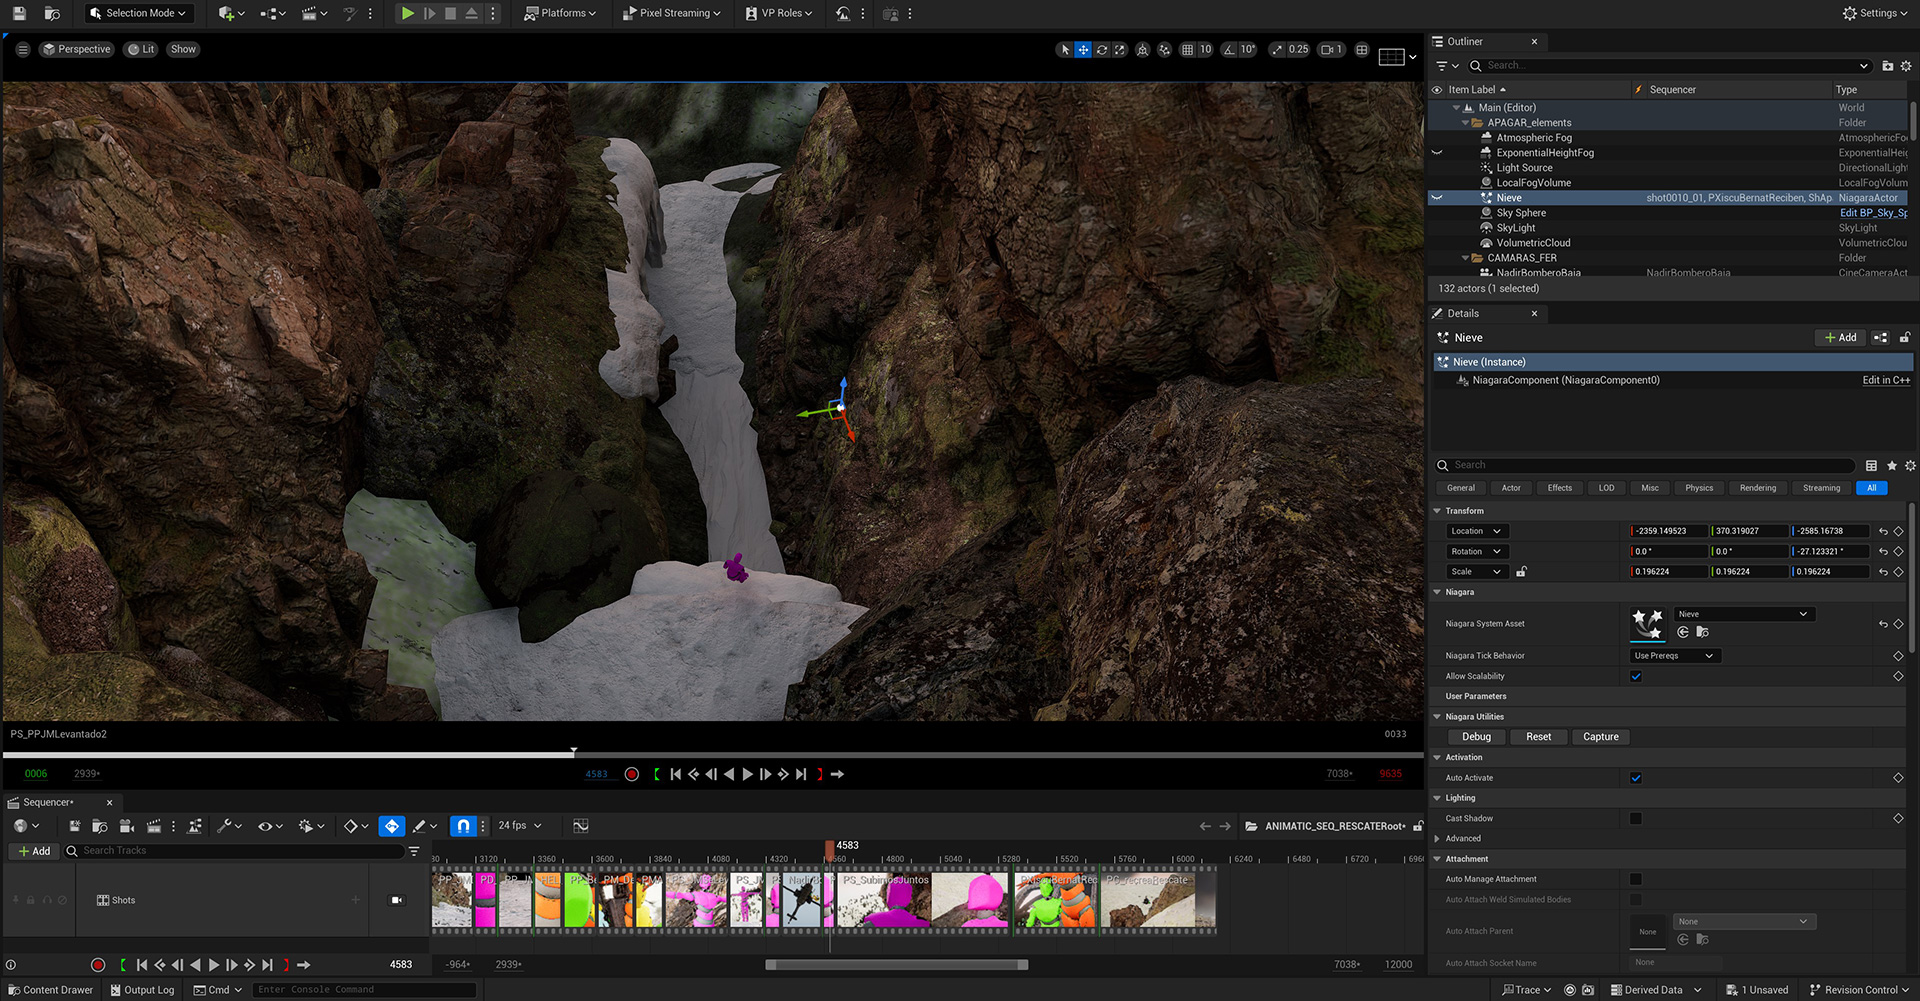
Task: Click the Save icon in the main toolbar
Action: click(x=19, y=13)
